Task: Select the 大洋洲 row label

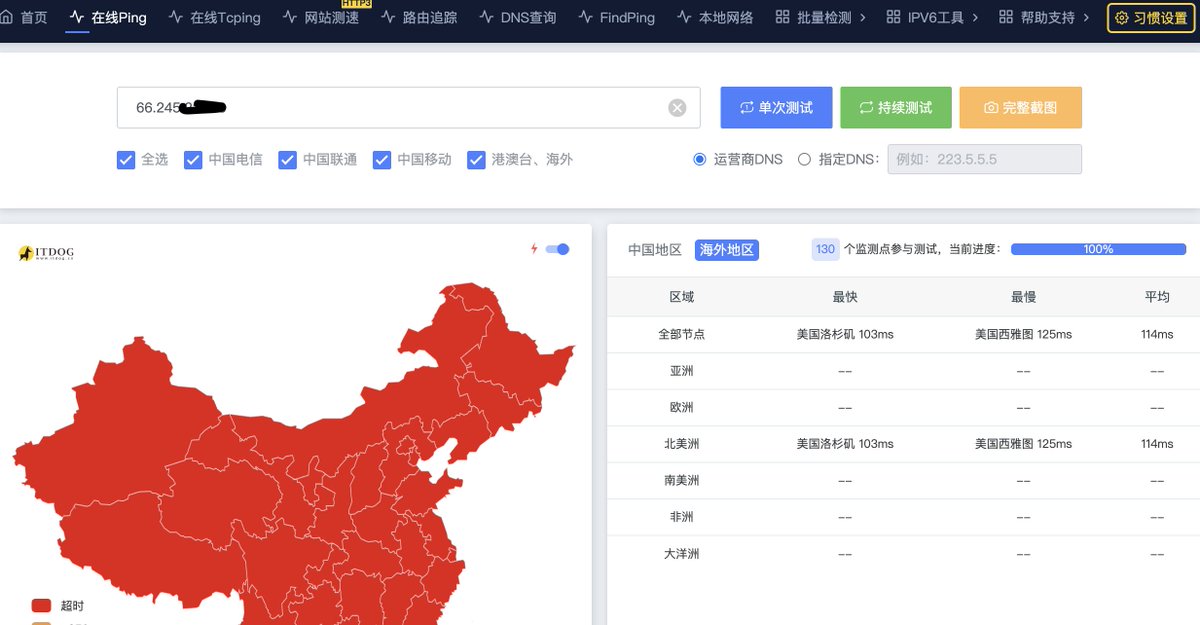Action: 681,553
